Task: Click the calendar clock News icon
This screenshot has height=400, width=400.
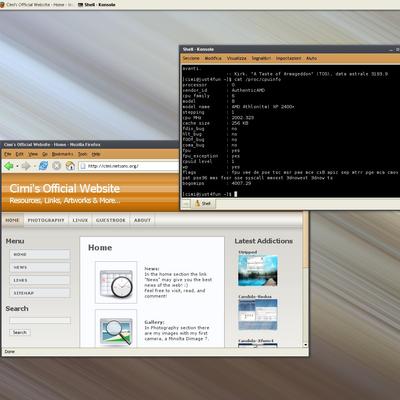Action: (x=116, y=282)
